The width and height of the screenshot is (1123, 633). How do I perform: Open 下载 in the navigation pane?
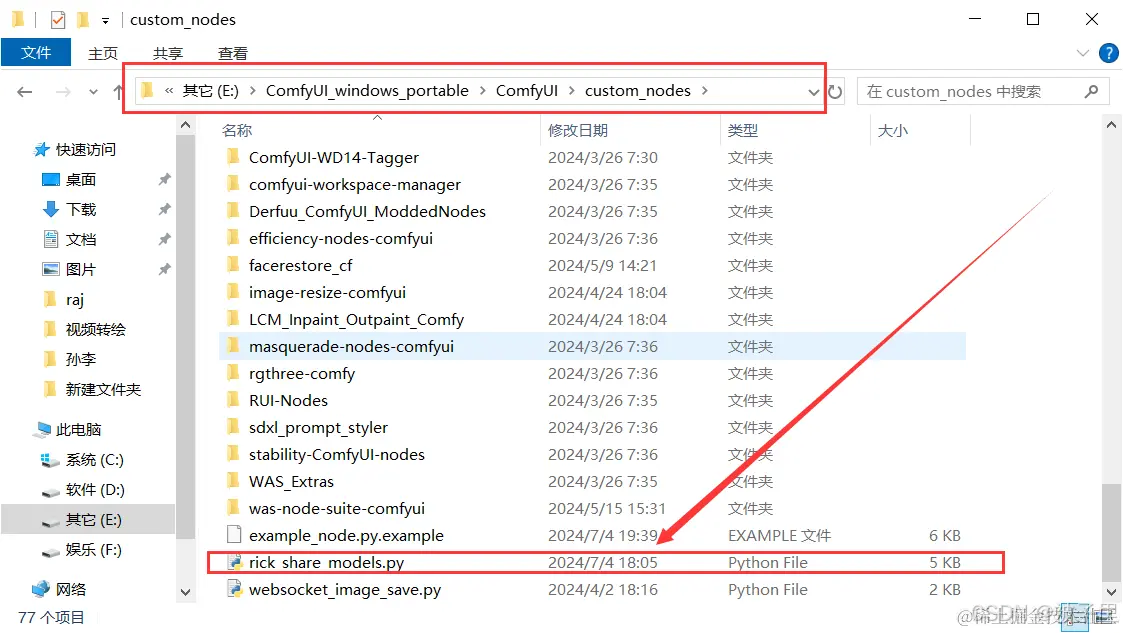pos(80,209)
